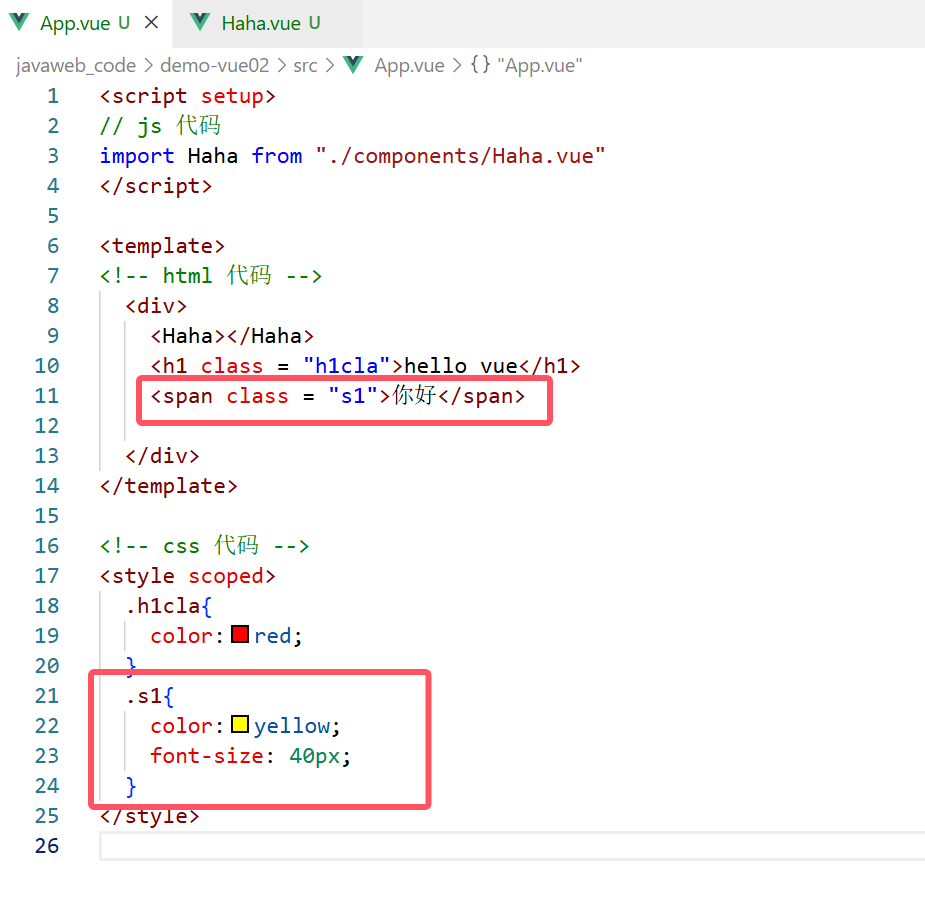Click line number 11 in the gutter

pos(47,395)
